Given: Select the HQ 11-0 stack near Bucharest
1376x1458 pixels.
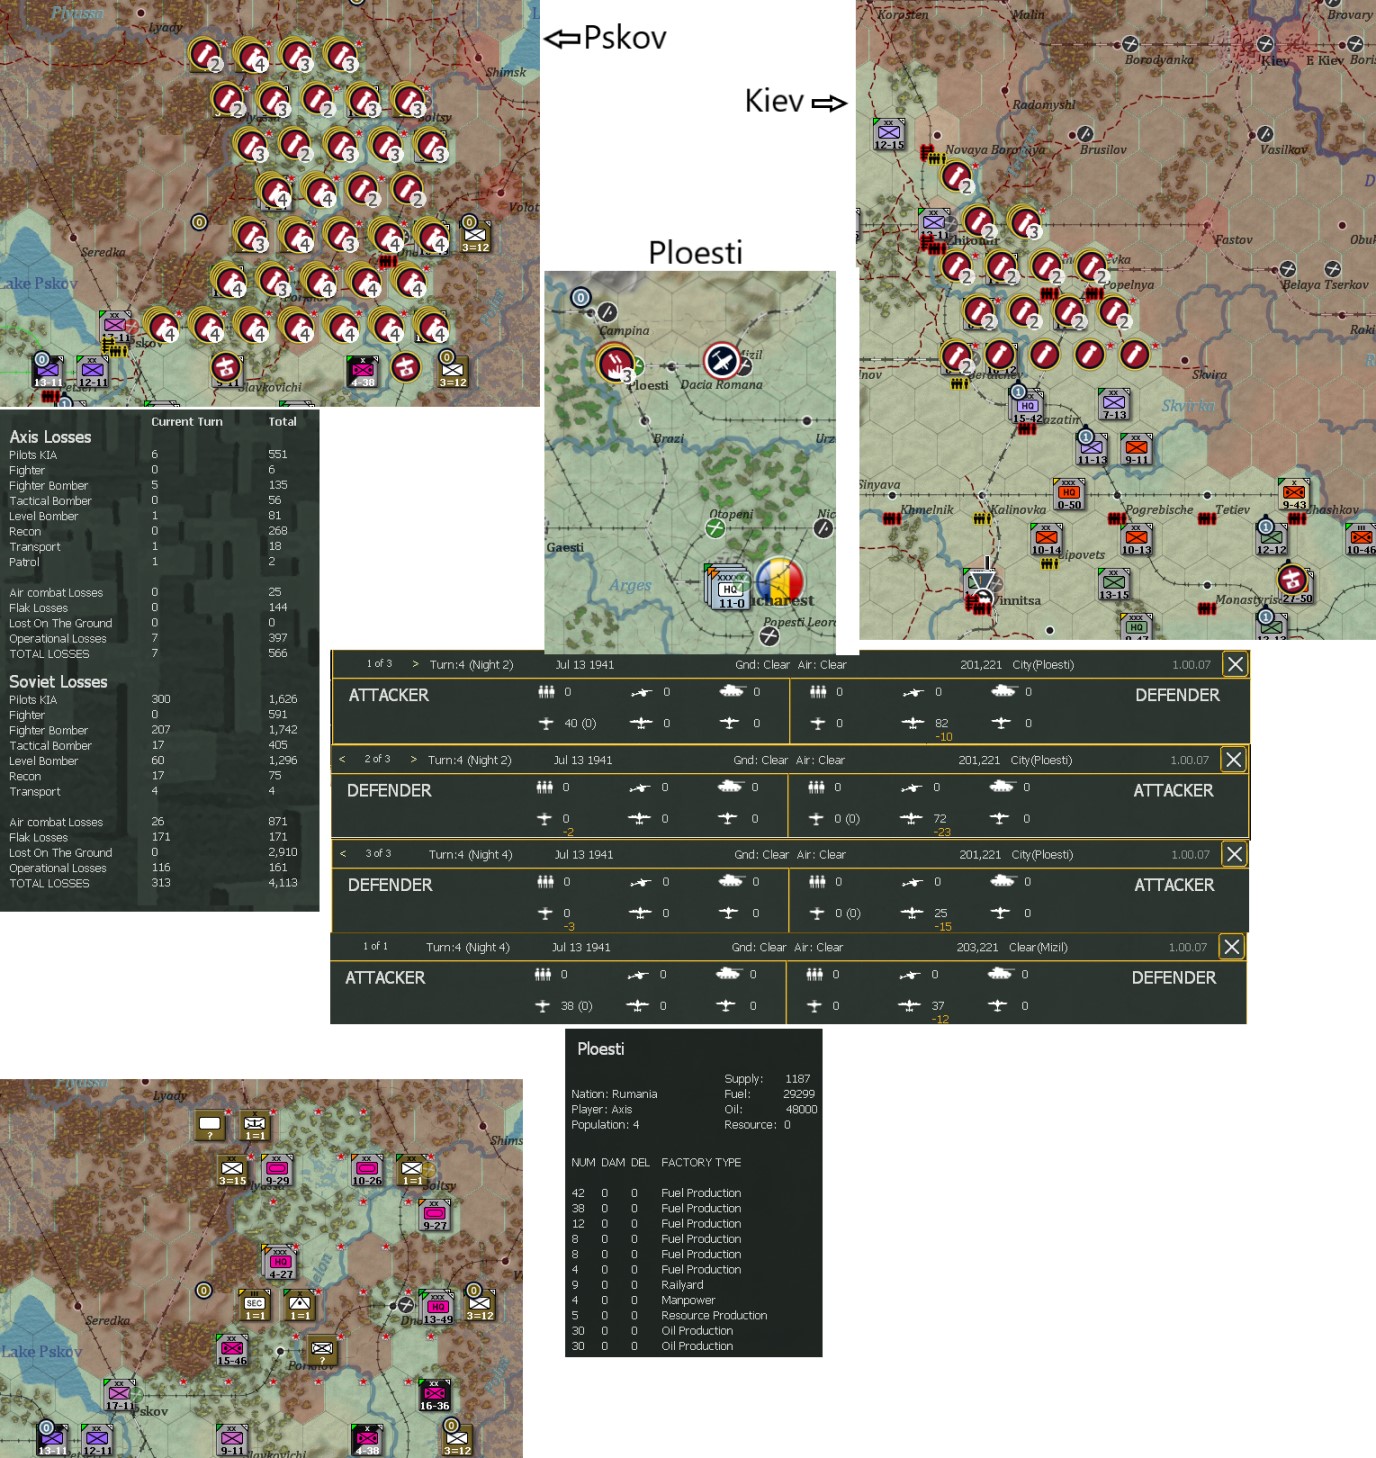Looking at the screenshot, I should [729, 589].
